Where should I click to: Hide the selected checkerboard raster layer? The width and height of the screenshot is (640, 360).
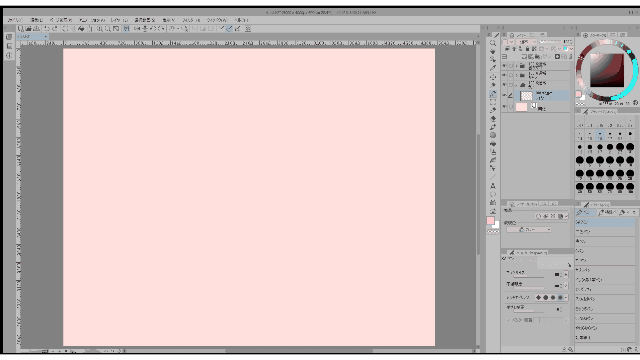(x=504, y=96)
